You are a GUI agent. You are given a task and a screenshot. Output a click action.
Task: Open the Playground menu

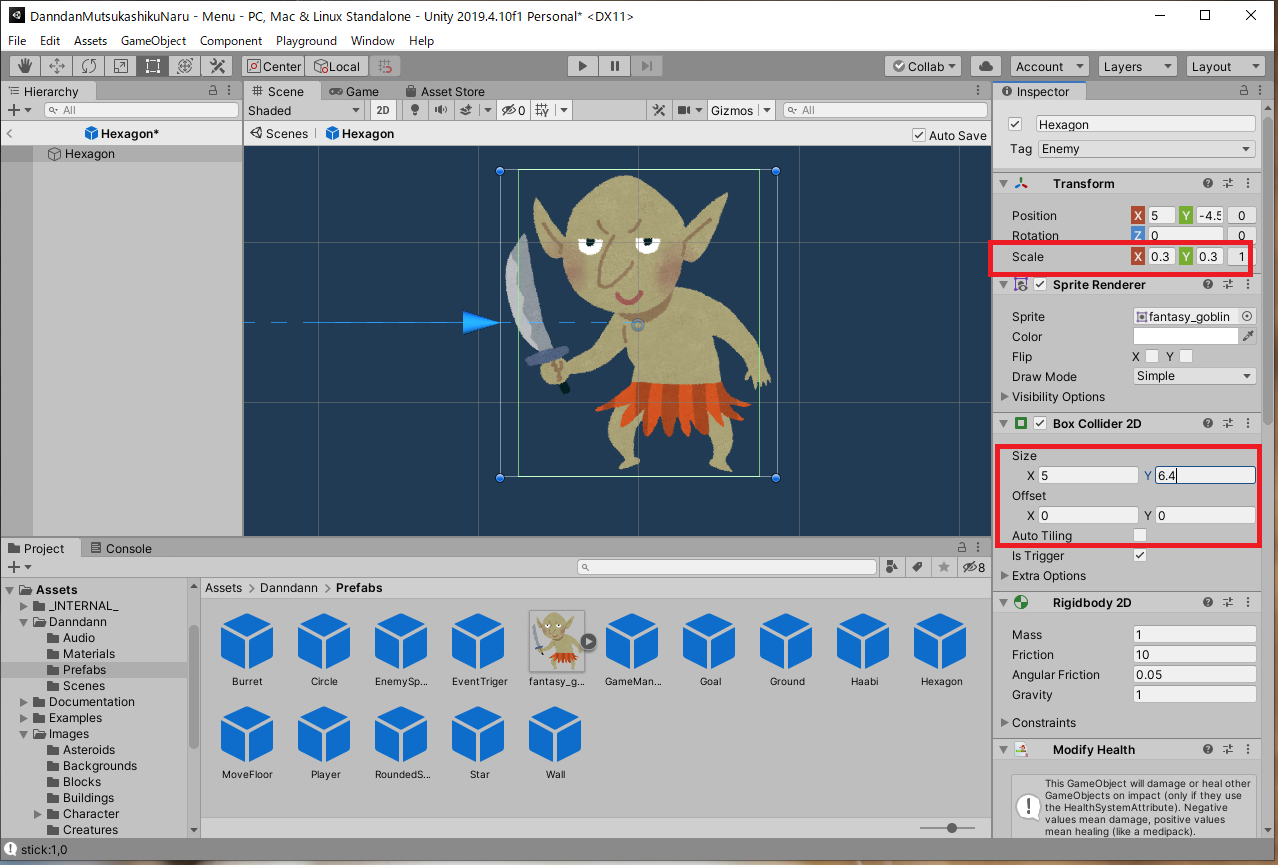pos(306,41)
